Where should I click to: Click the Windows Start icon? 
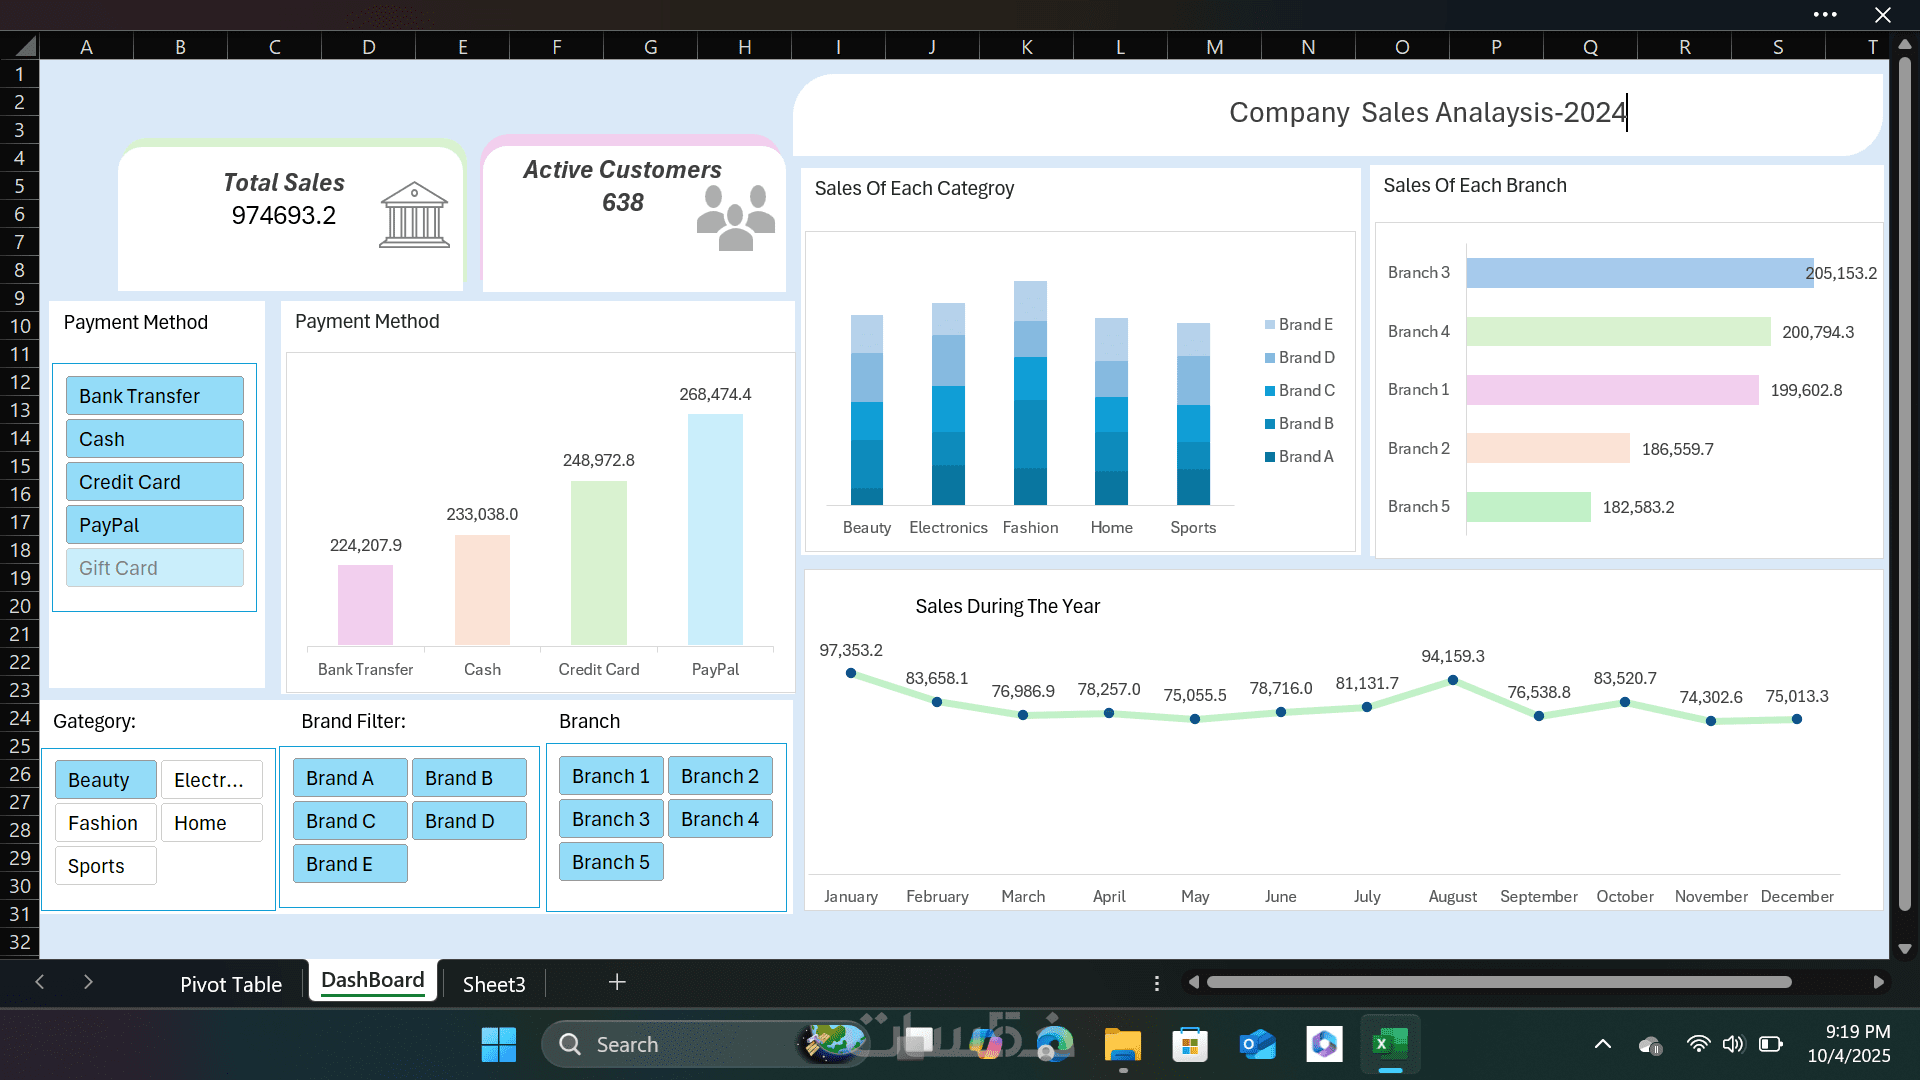[498, 1045]
